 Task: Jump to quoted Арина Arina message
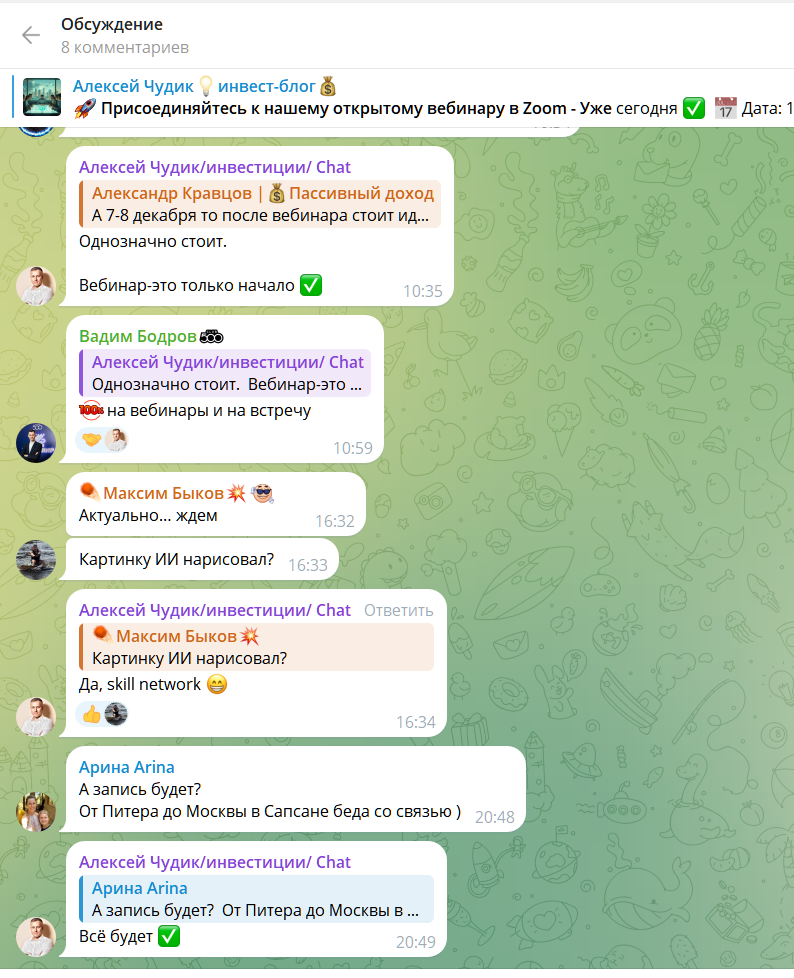[256, 899]
